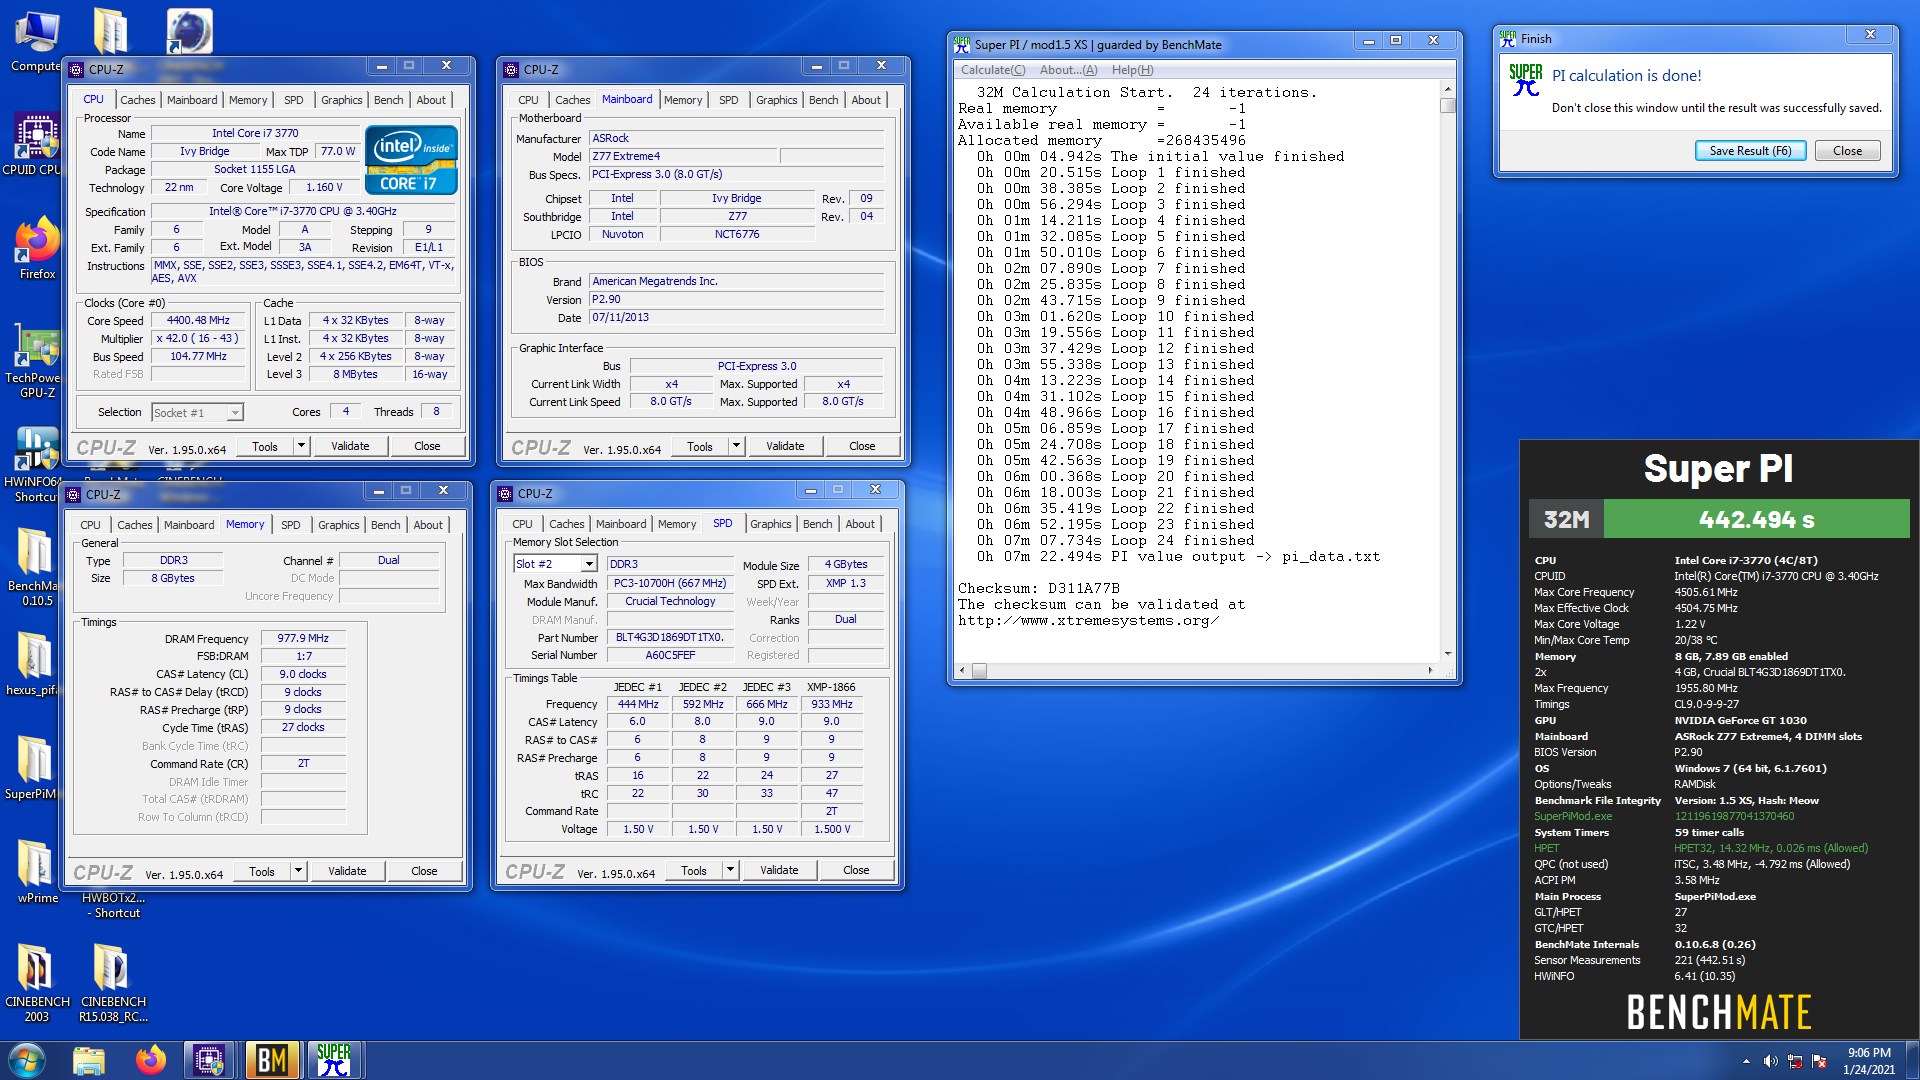Click Close in Finish dialog
1920x1080 pixels.
click(1847, 151)
